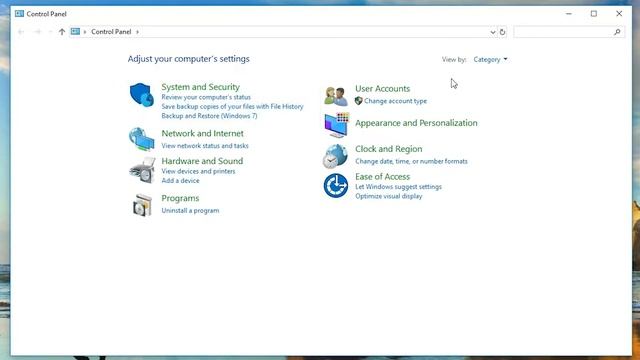This screenshot has height=360, width=640.
Task: Open the Hardware and Sound printer icon
Action: point(142,170)
